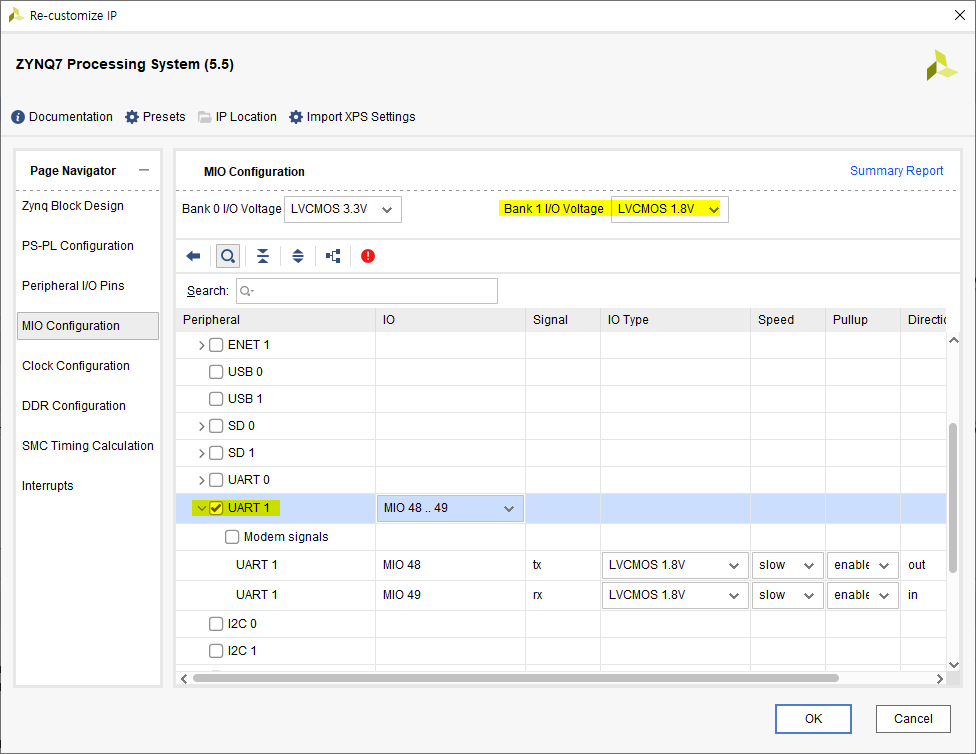Click the IO Type column header

click(x=675, y=320)
